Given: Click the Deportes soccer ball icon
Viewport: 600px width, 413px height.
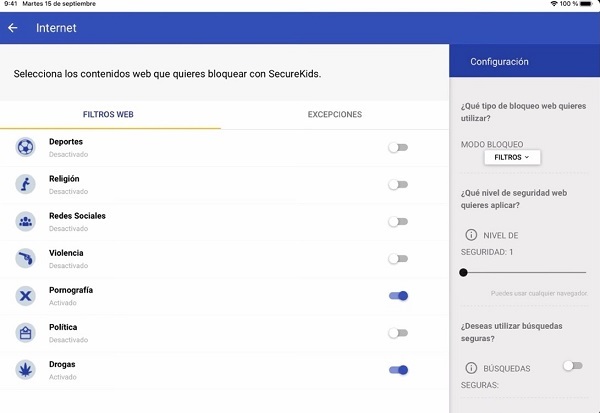Looking at the screenshot, I should point(25,147).
